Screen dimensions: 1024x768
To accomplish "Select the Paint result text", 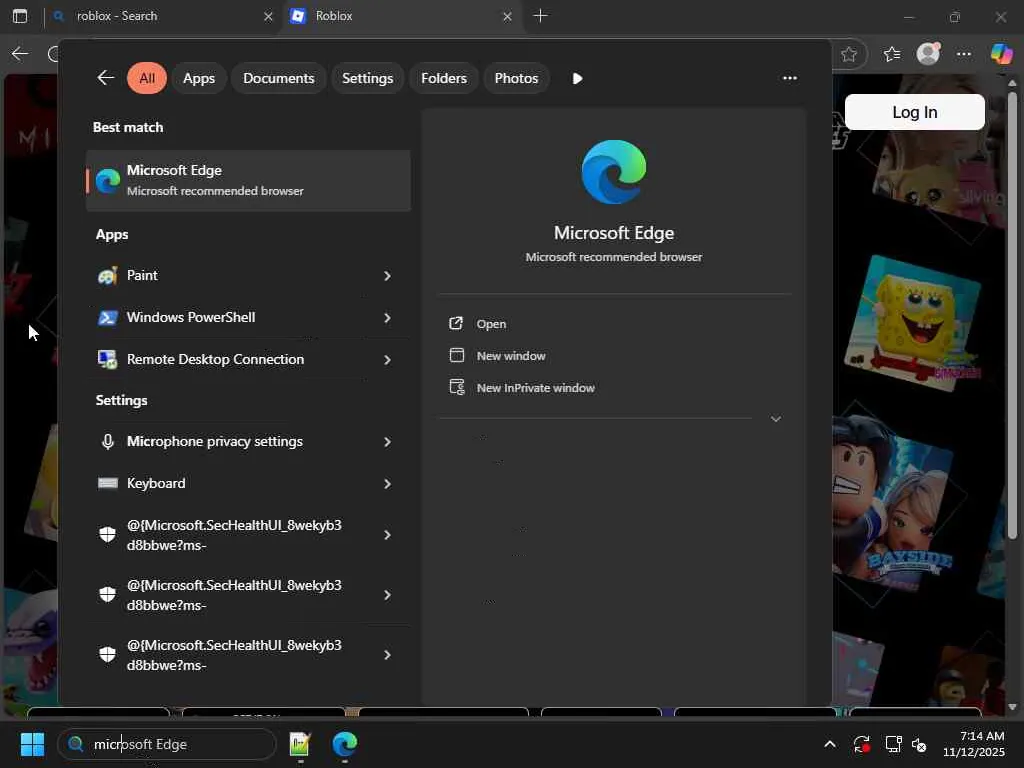I will point(142,276).
